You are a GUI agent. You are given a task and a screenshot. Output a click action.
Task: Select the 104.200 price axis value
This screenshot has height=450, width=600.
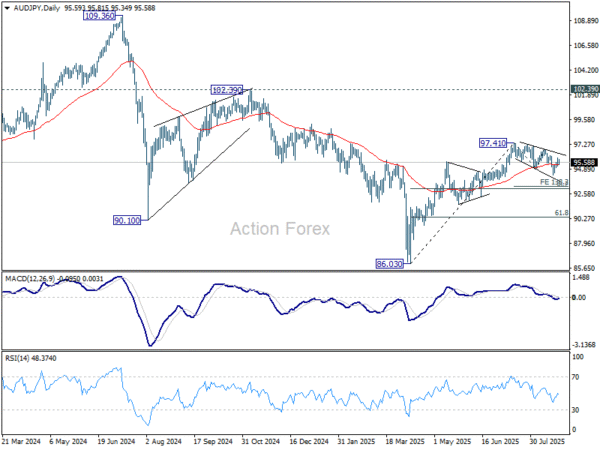(585, 70)
